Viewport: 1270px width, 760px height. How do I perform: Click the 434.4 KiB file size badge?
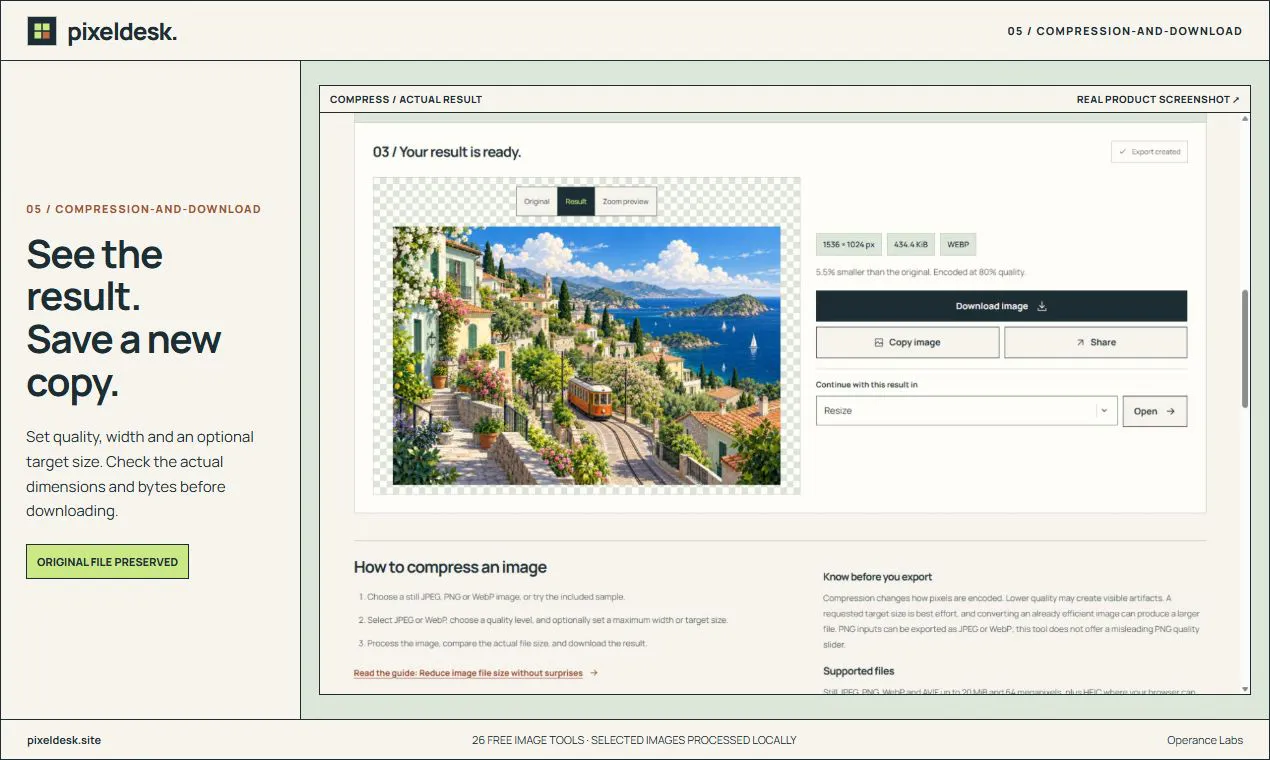(909, 244)
